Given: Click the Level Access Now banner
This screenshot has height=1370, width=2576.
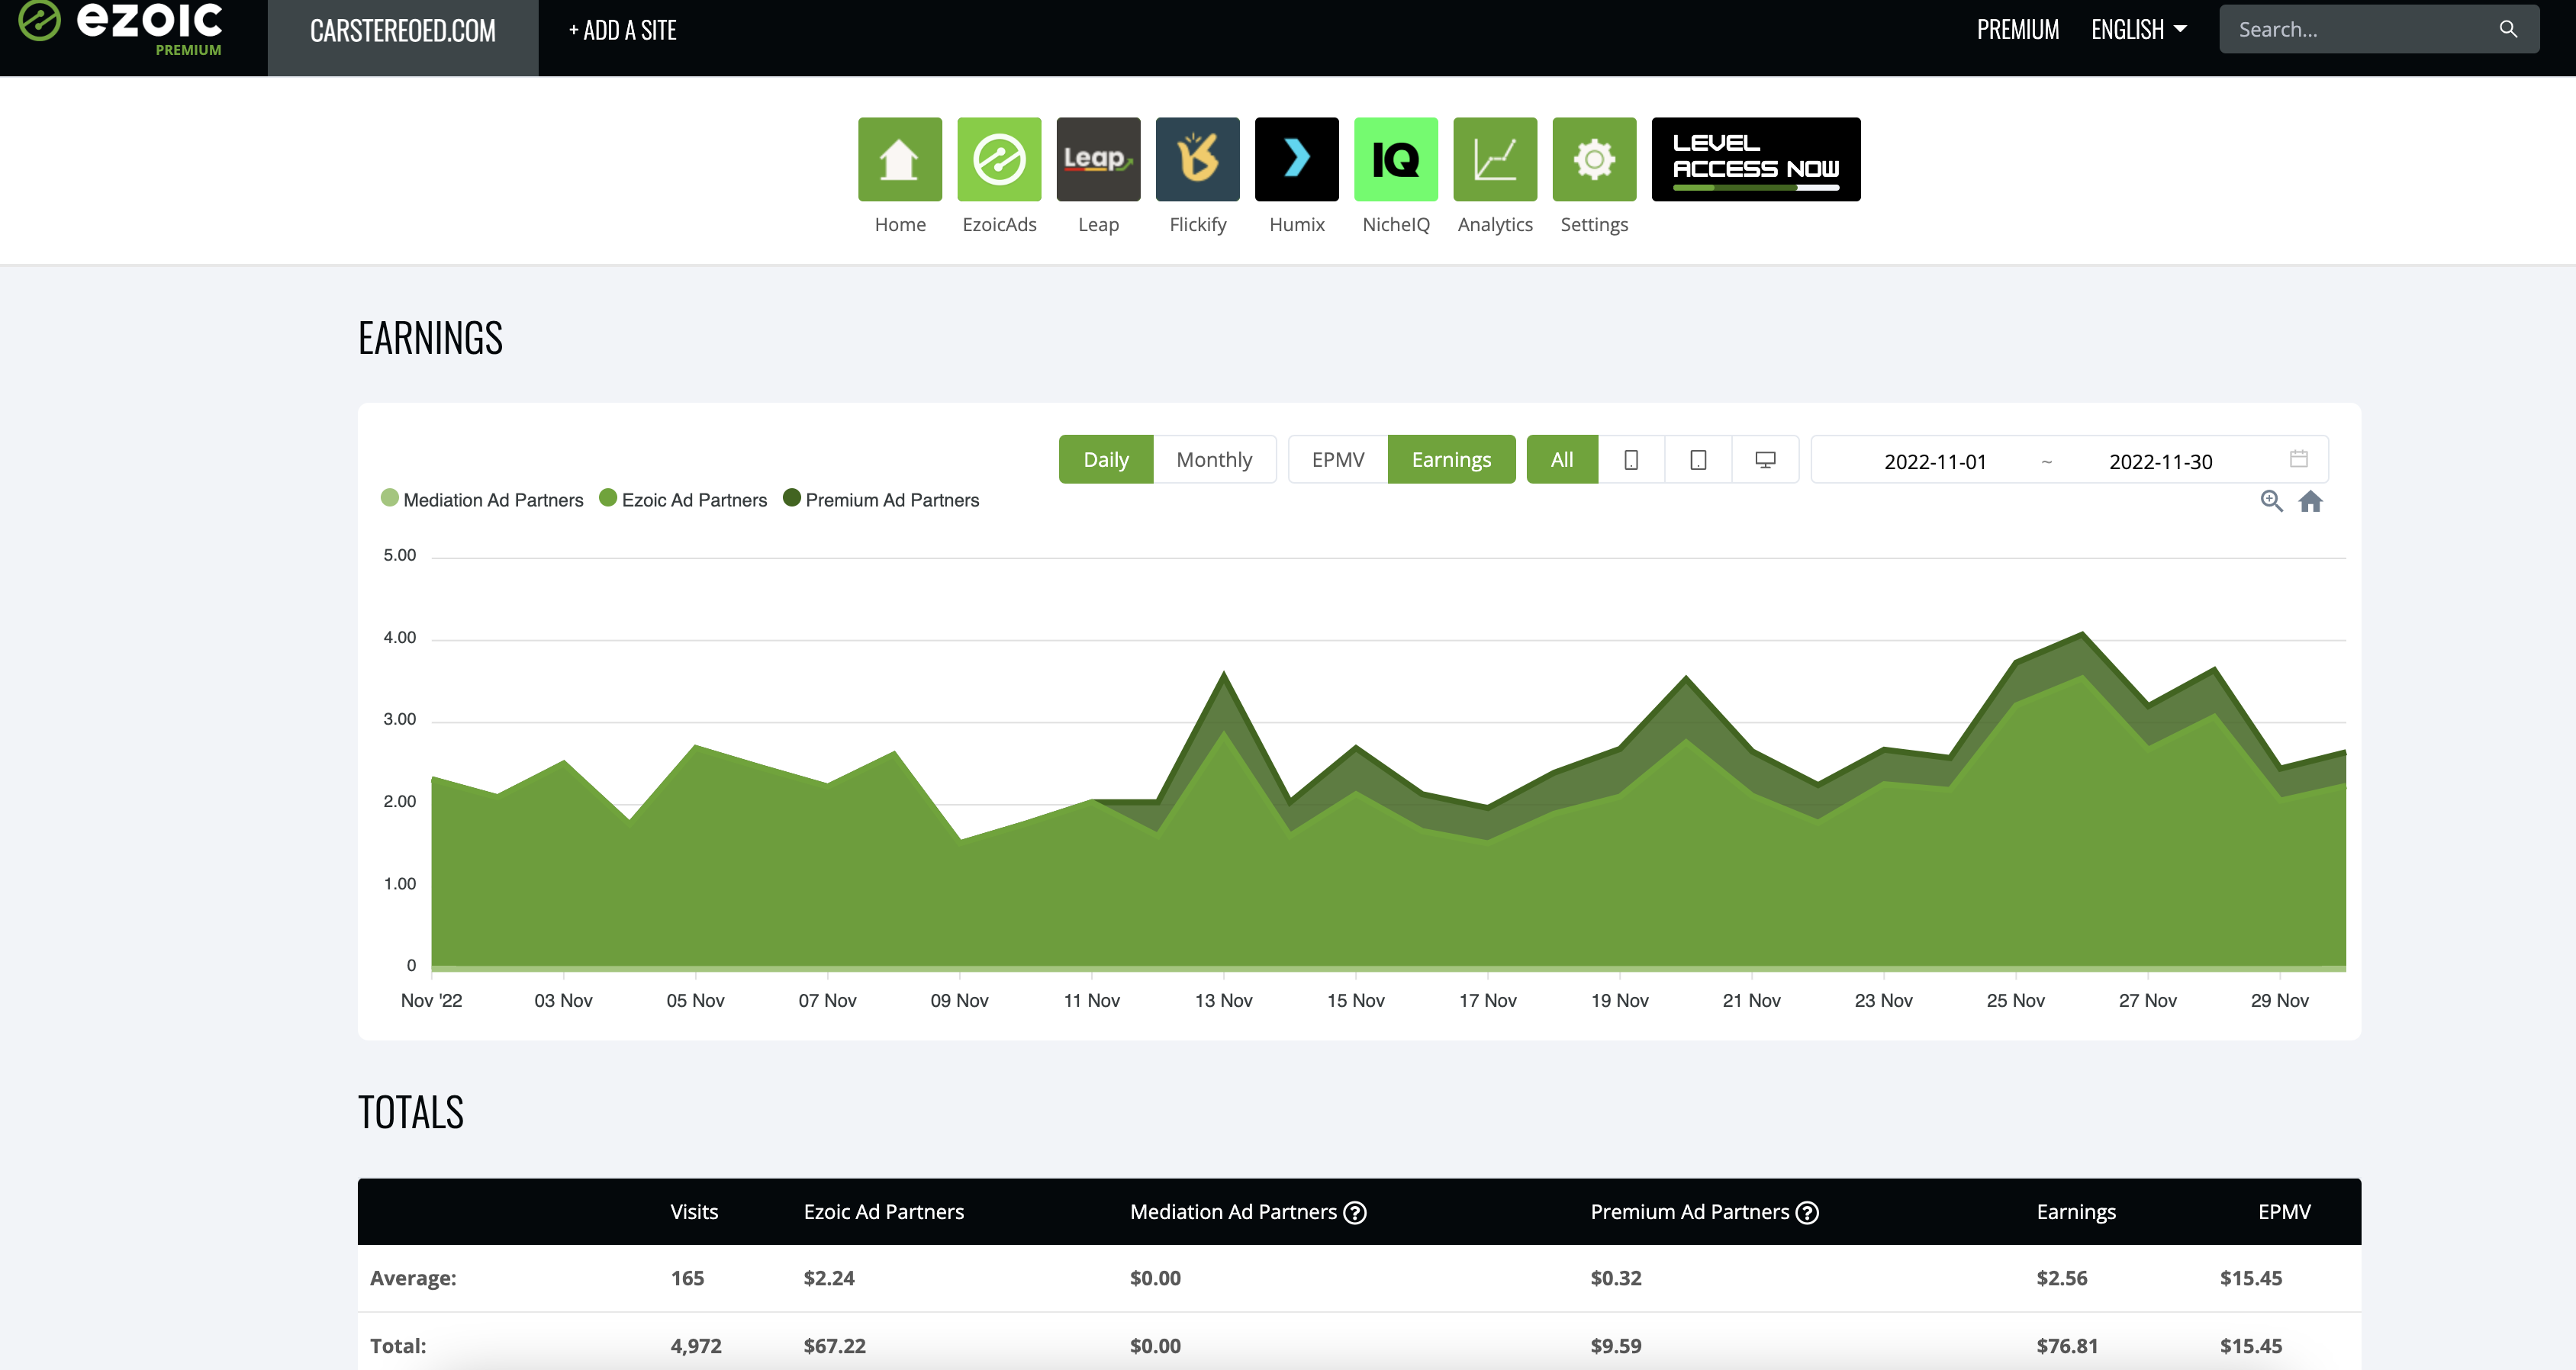Looking at the screenshot, I should click(1755, 159).
